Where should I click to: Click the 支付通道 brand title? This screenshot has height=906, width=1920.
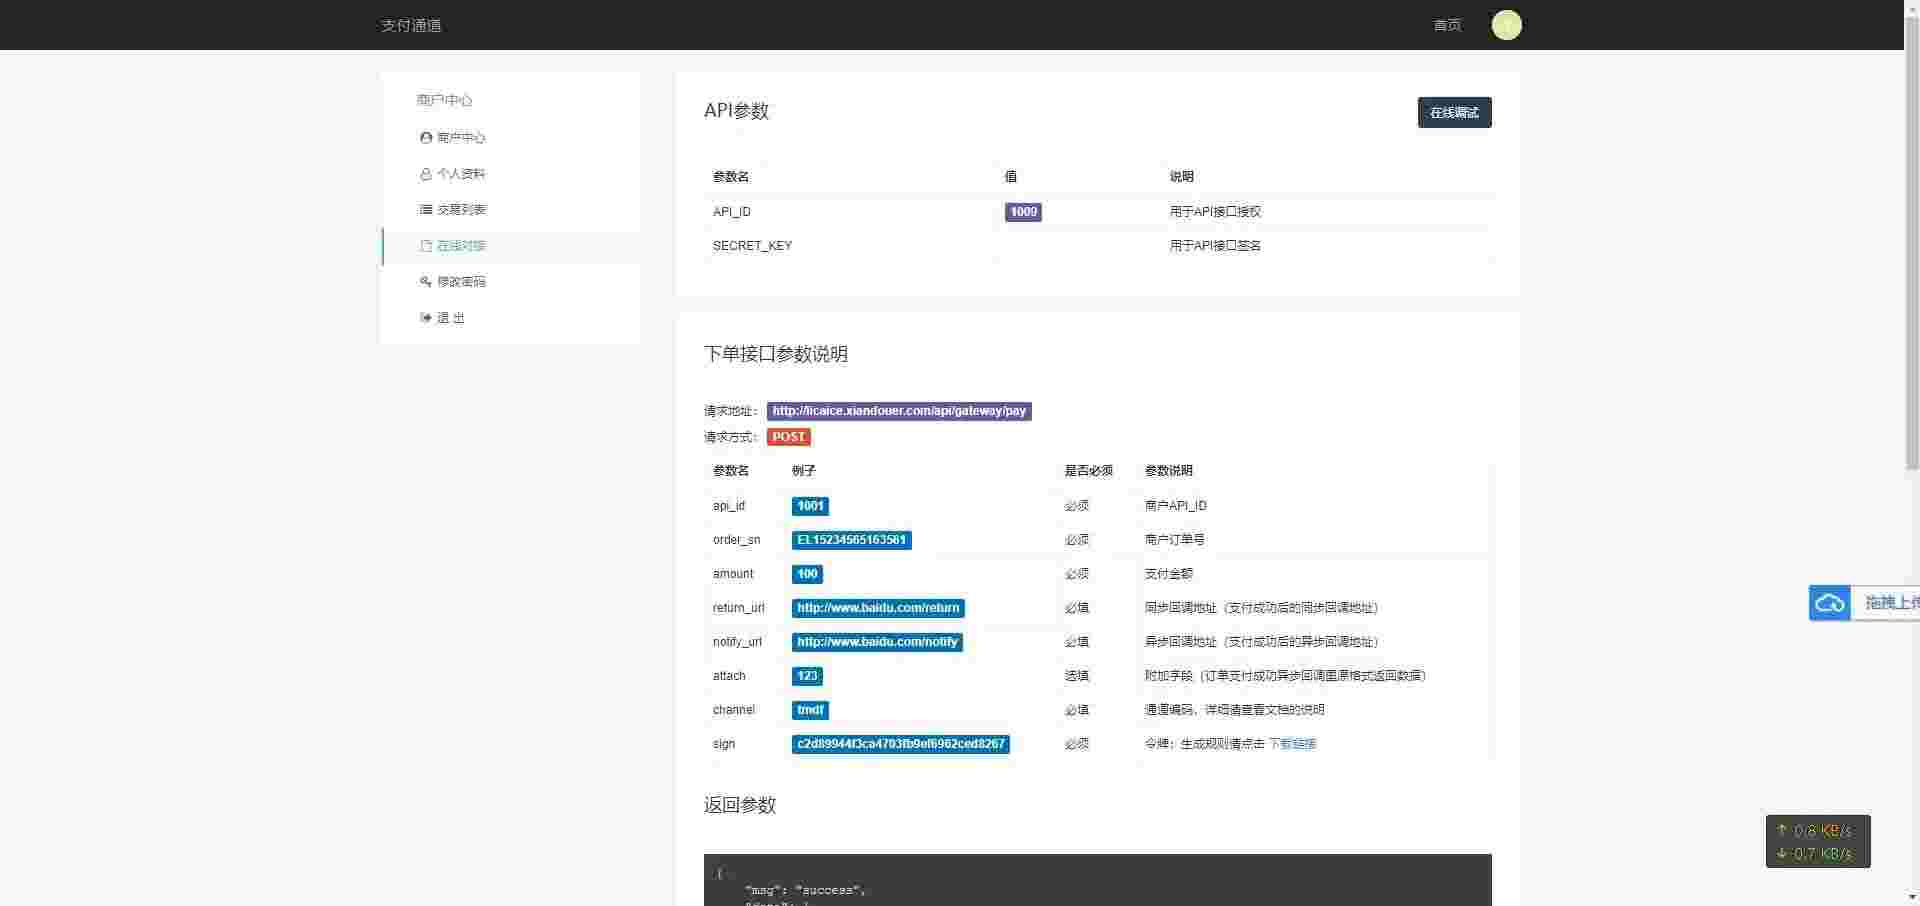point(411,25)
